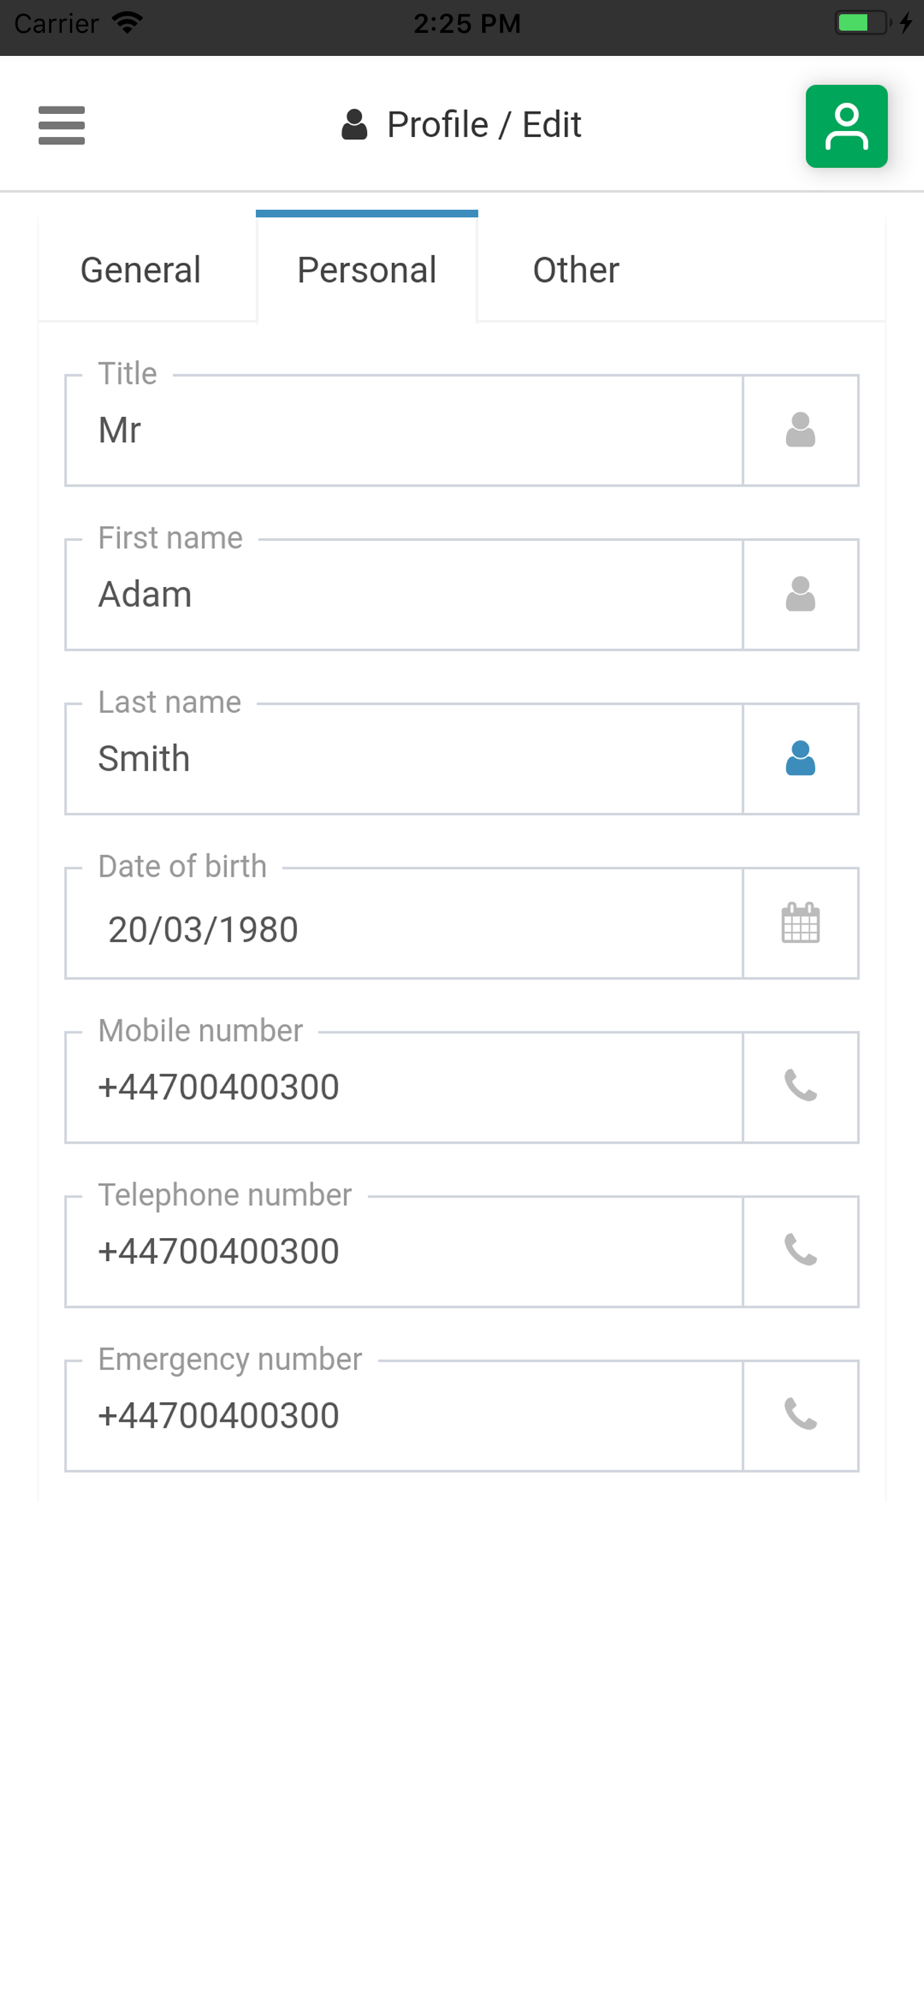Image resolution: width=924 pixels, height=2000 pixels.
Task: Click the blue person icon beside Last name
Action: click(x=800, y=759)
